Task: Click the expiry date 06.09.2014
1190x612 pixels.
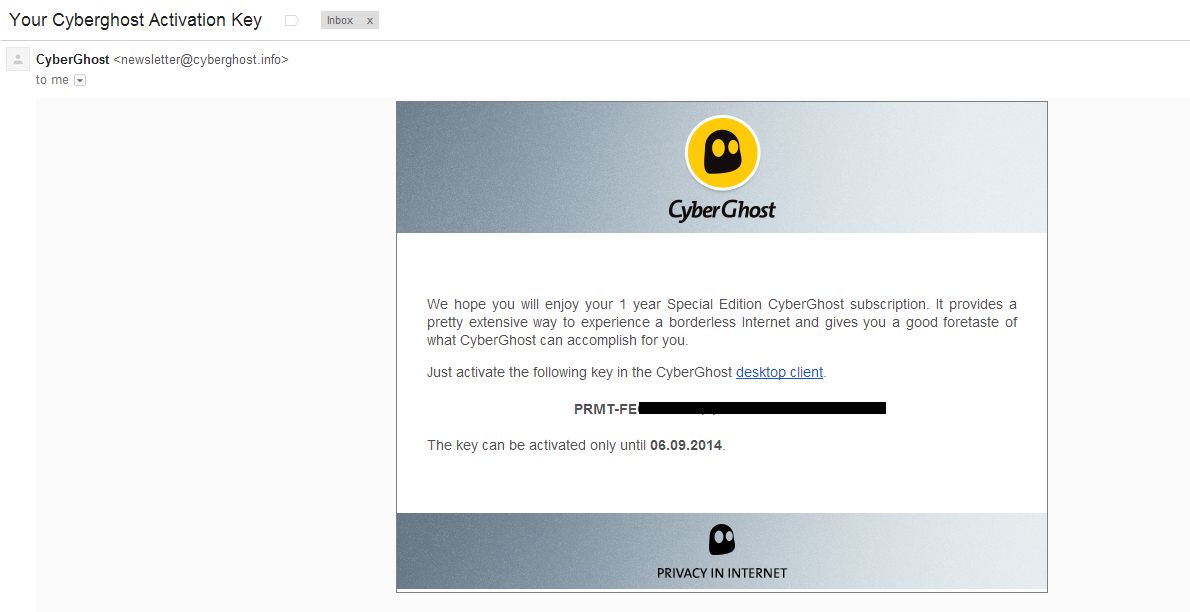Action: 685,445
